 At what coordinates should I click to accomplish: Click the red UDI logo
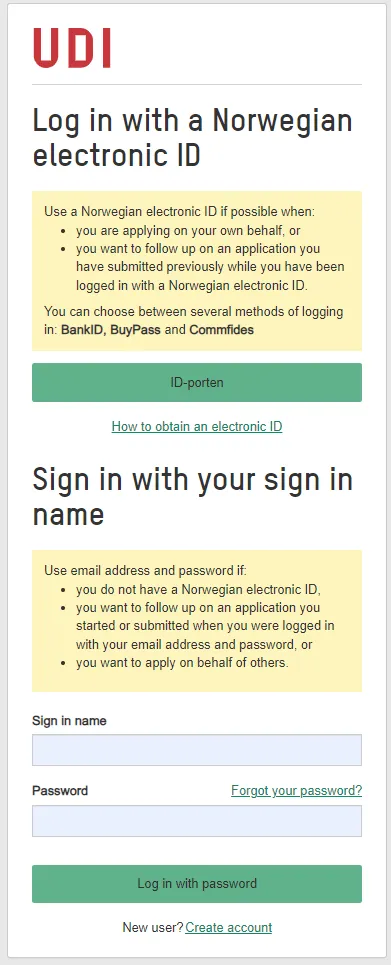click(x=72, y=47)
